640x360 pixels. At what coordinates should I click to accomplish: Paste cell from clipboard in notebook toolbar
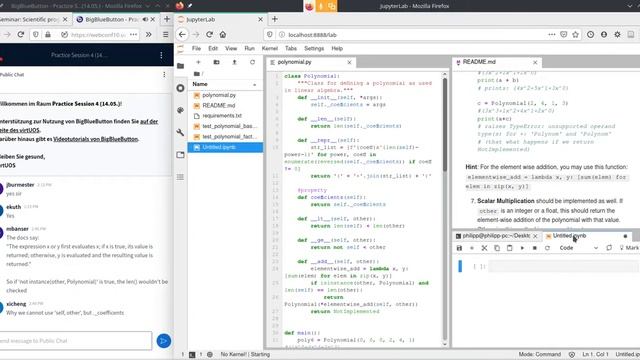(509, 248)
